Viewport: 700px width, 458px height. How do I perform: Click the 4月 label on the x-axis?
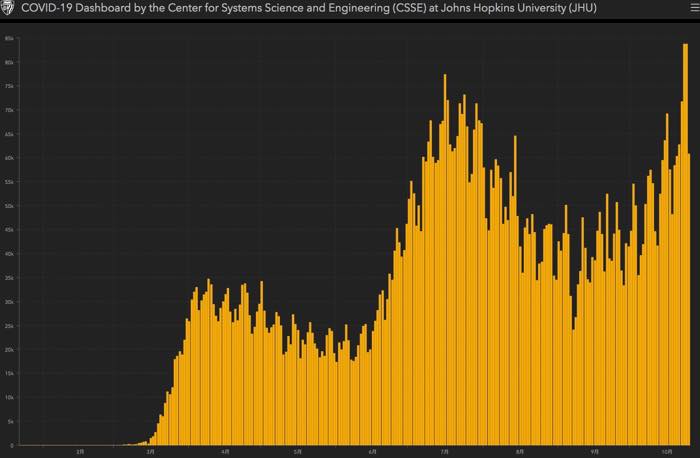pos(225,452)
